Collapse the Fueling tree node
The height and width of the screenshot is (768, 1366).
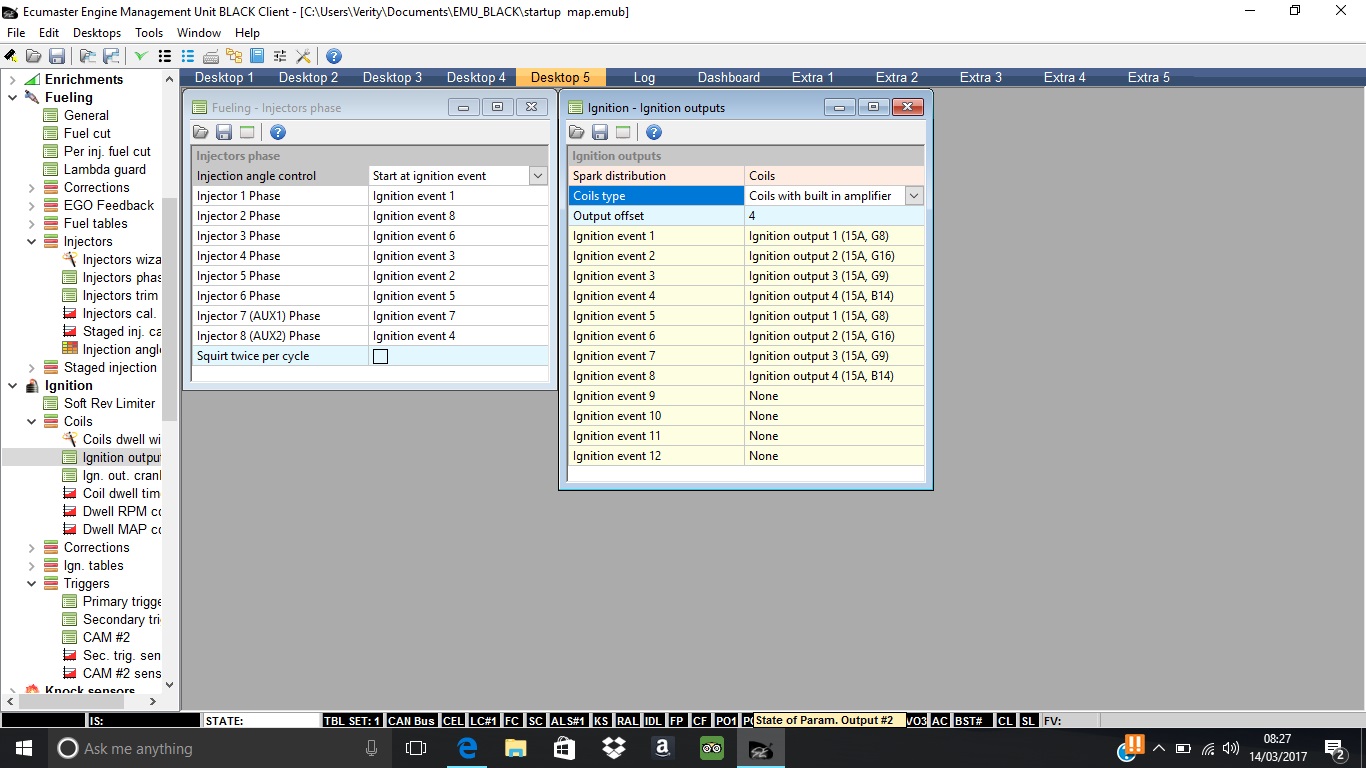point(12,97)
